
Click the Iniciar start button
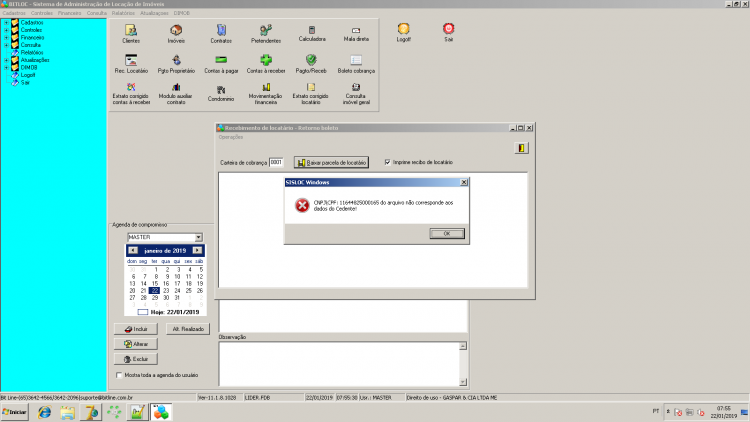(x=14, y=412)
